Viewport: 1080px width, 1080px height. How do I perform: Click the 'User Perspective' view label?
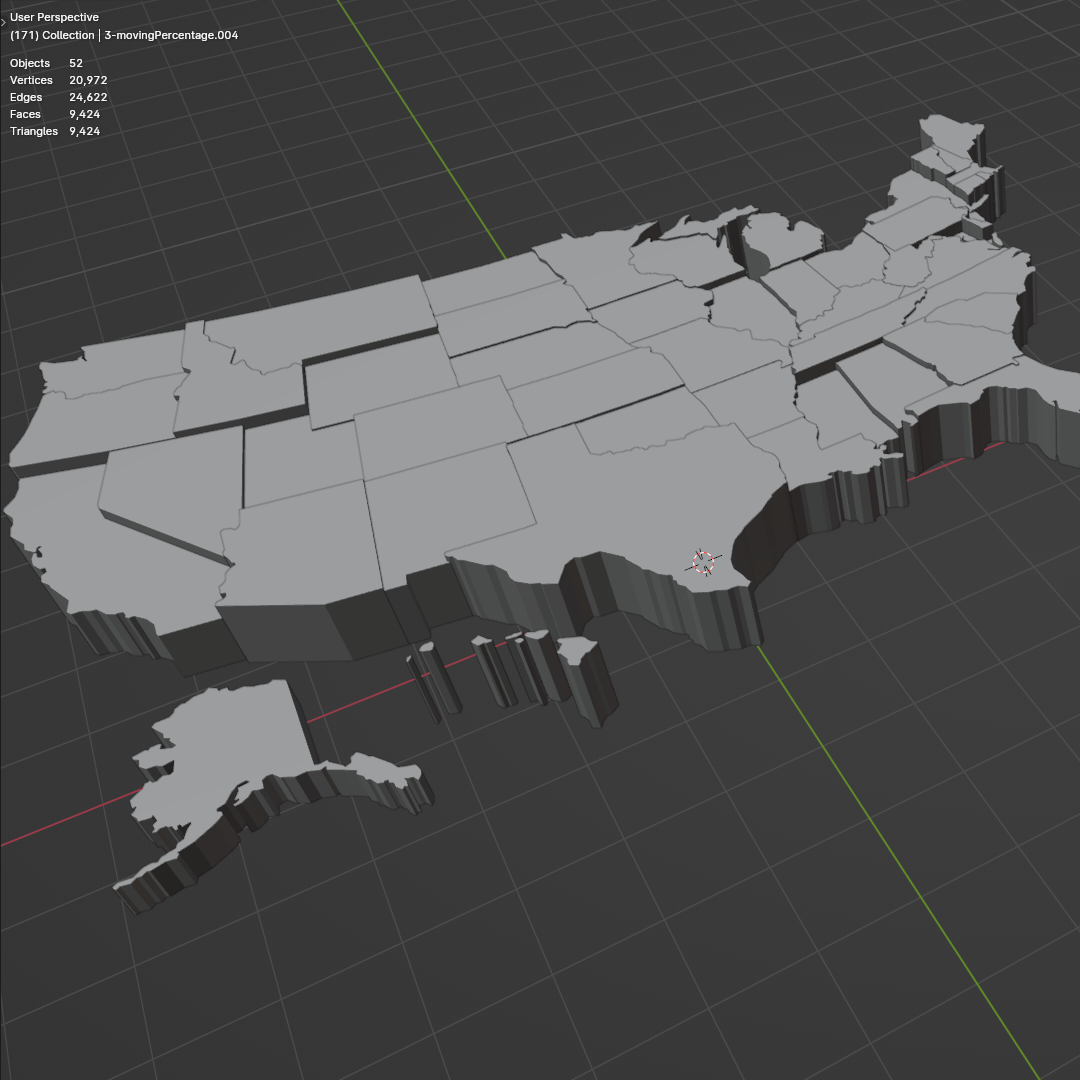[54, 17]
